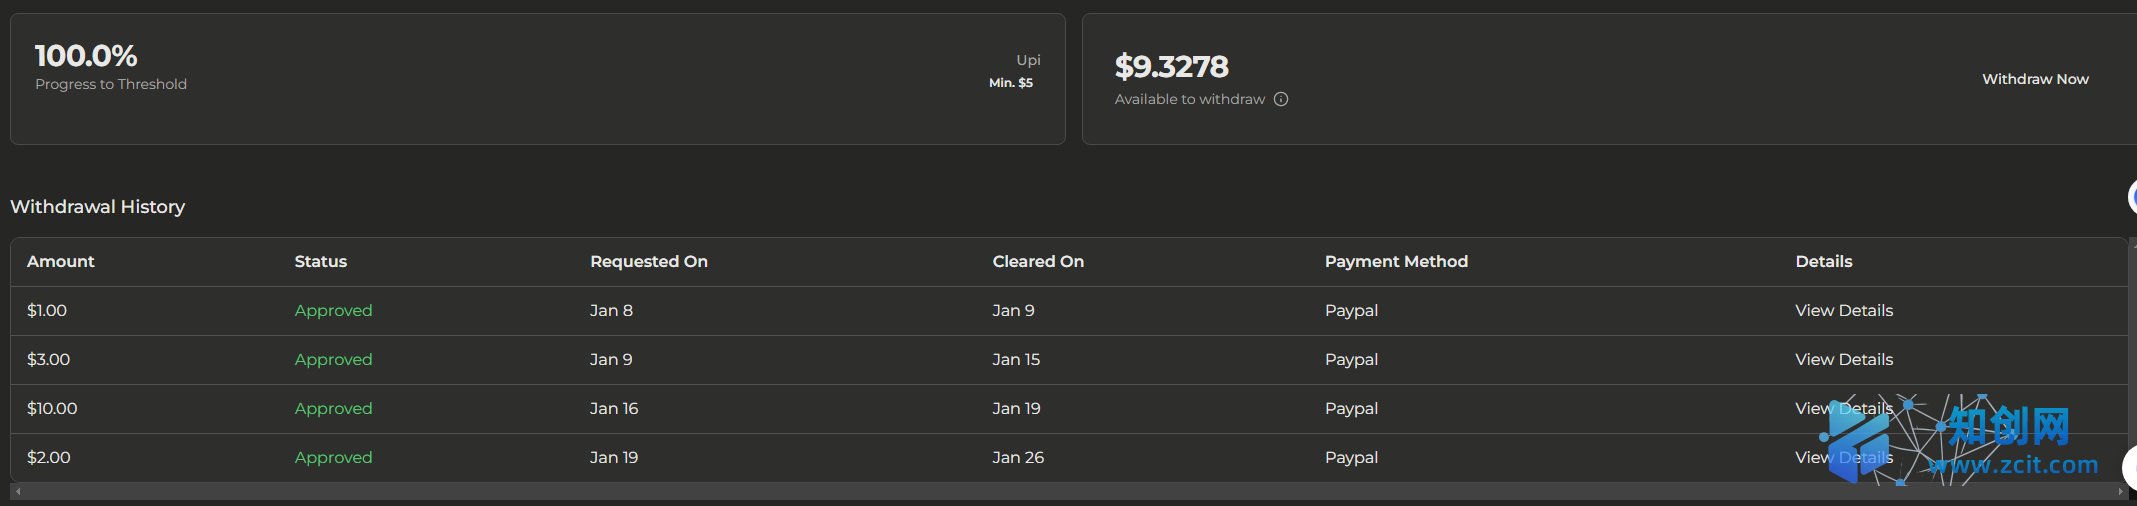Open View Details for the $10.00 withdrawal
Viewport: 2137px width, 506px height.
tap(1843, 409)
